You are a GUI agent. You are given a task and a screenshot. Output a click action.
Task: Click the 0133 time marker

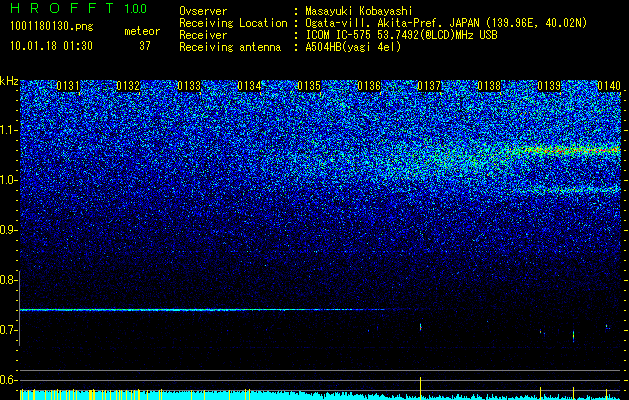point(189,86)
